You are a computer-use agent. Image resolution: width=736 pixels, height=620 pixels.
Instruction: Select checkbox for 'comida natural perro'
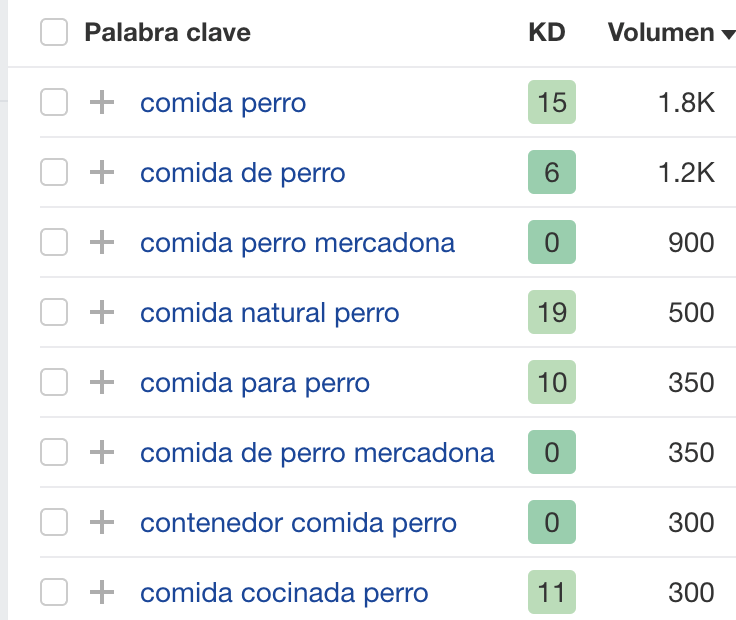[54, 312]
